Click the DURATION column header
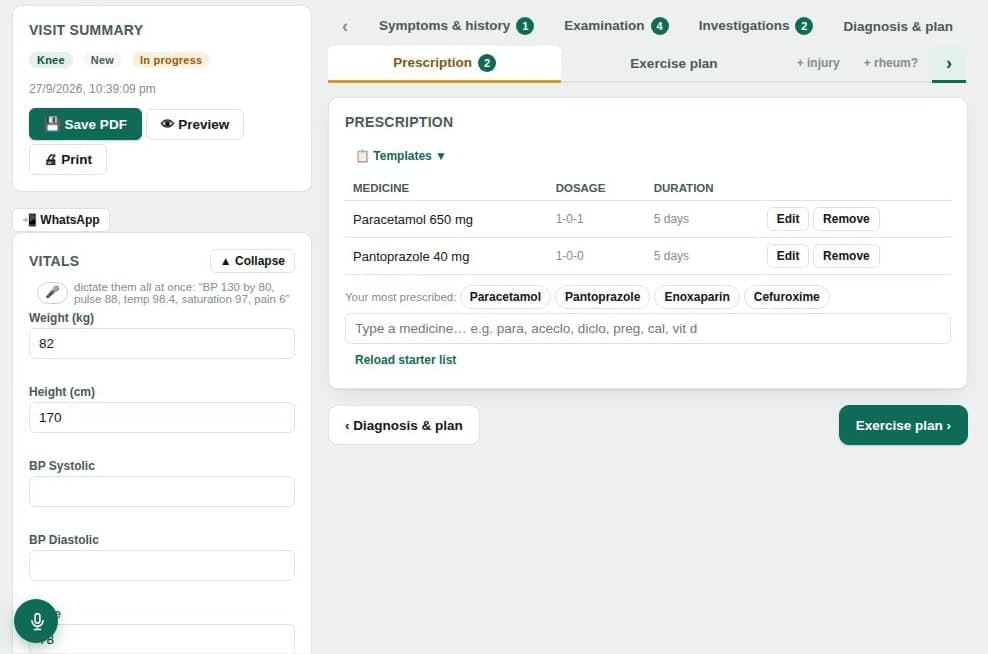The image size is (988, 654). (683, 188)
